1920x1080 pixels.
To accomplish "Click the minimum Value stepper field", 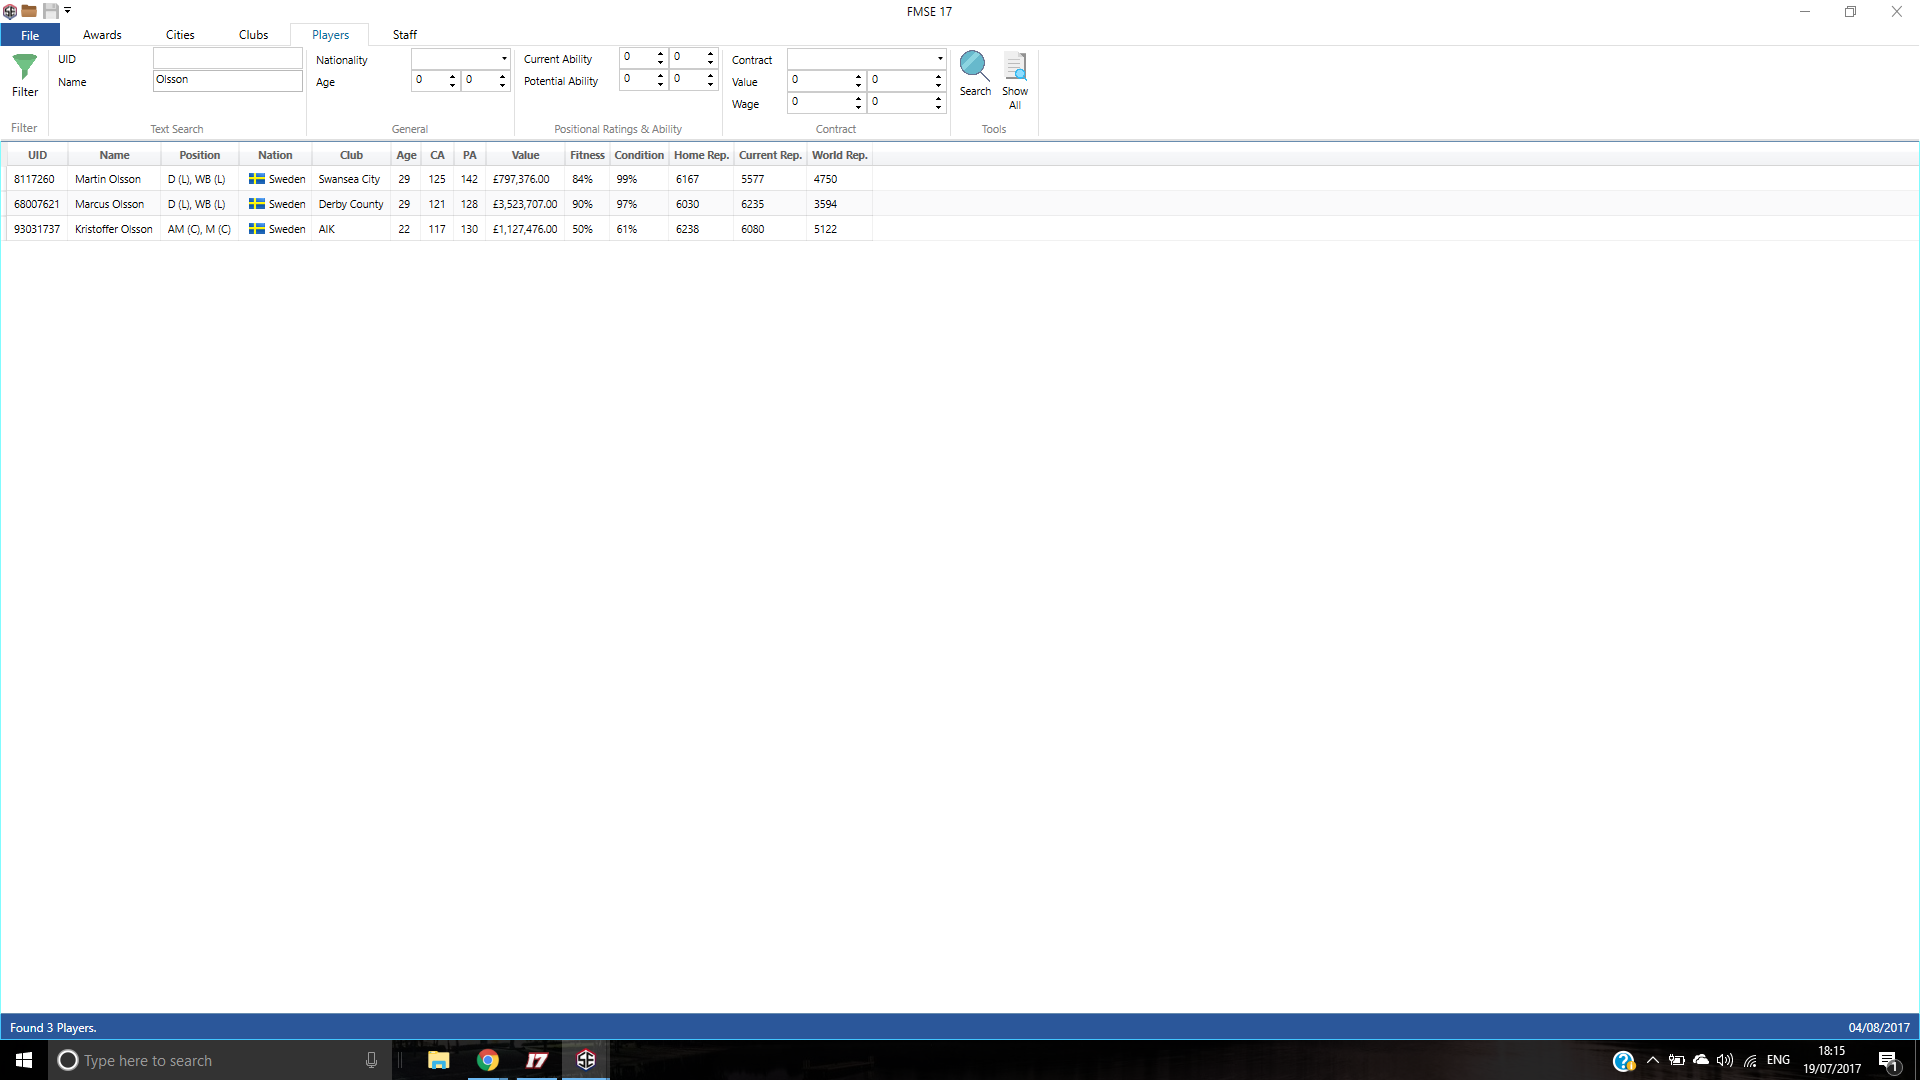I will [x=826, y=80].
